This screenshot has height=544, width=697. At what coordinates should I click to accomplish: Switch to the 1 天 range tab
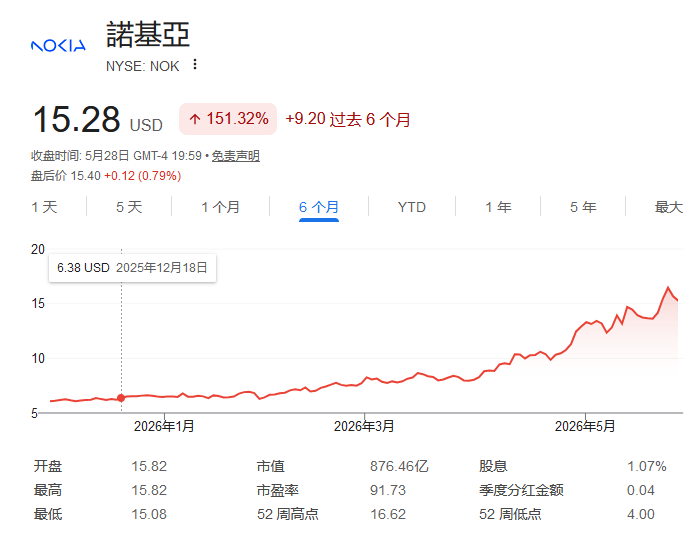coord(44,207)
